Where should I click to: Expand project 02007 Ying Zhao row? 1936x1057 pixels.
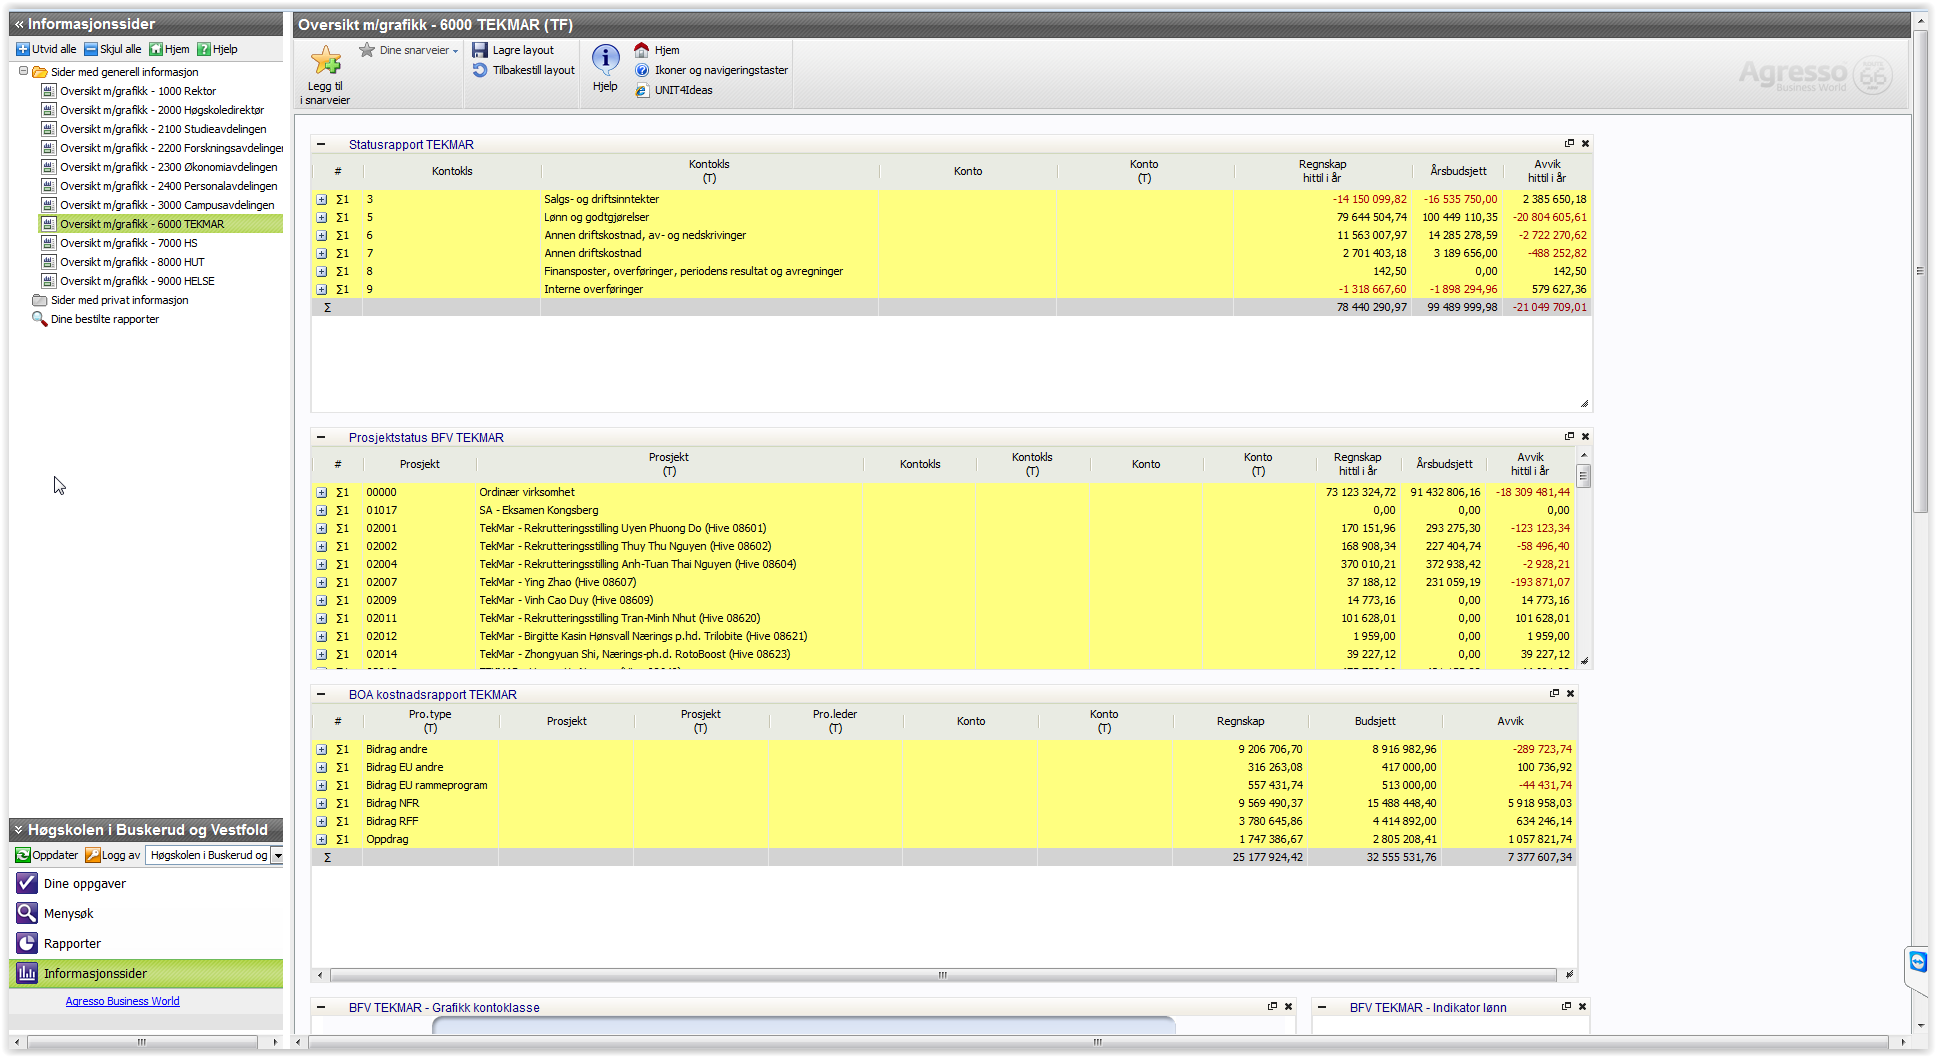tap(322, 582)
